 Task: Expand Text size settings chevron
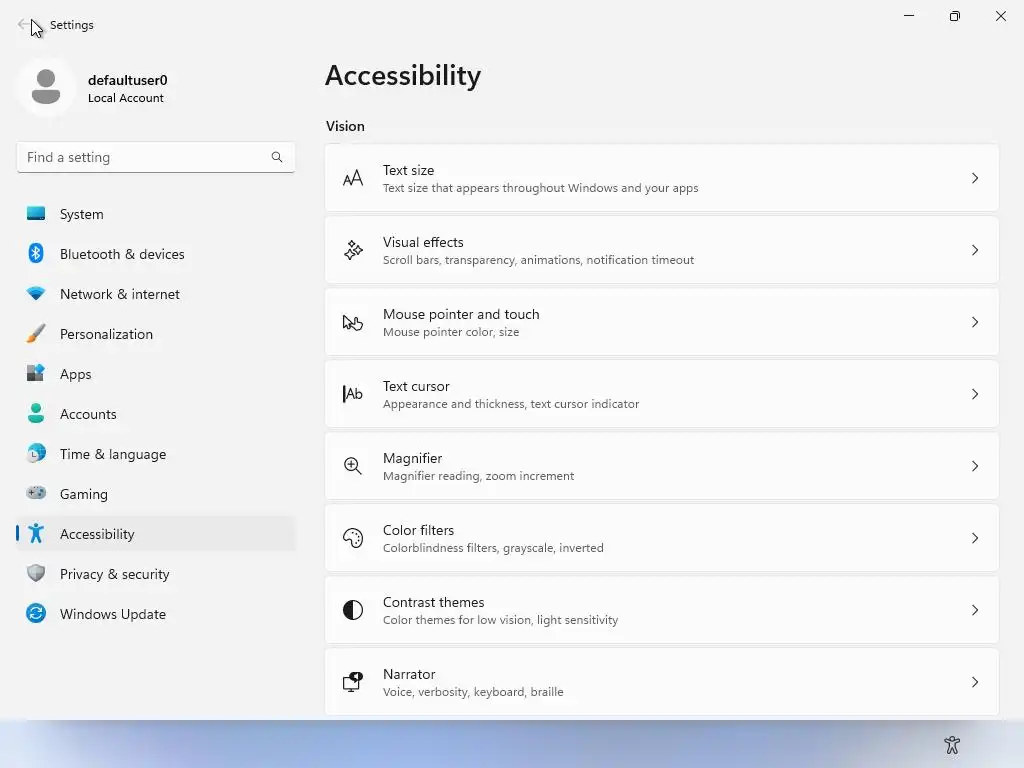pos(975,178)
